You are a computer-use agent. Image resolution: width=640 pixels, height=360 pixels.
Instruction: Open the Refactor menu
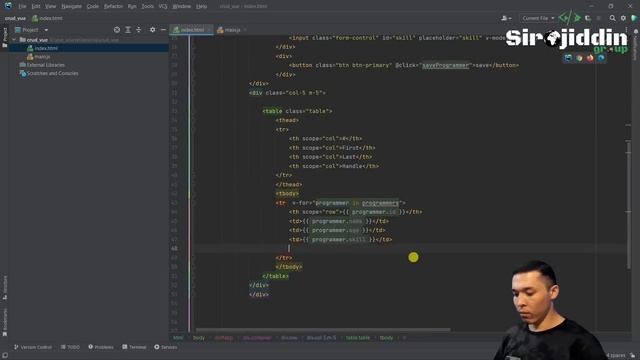pos(113,7)
